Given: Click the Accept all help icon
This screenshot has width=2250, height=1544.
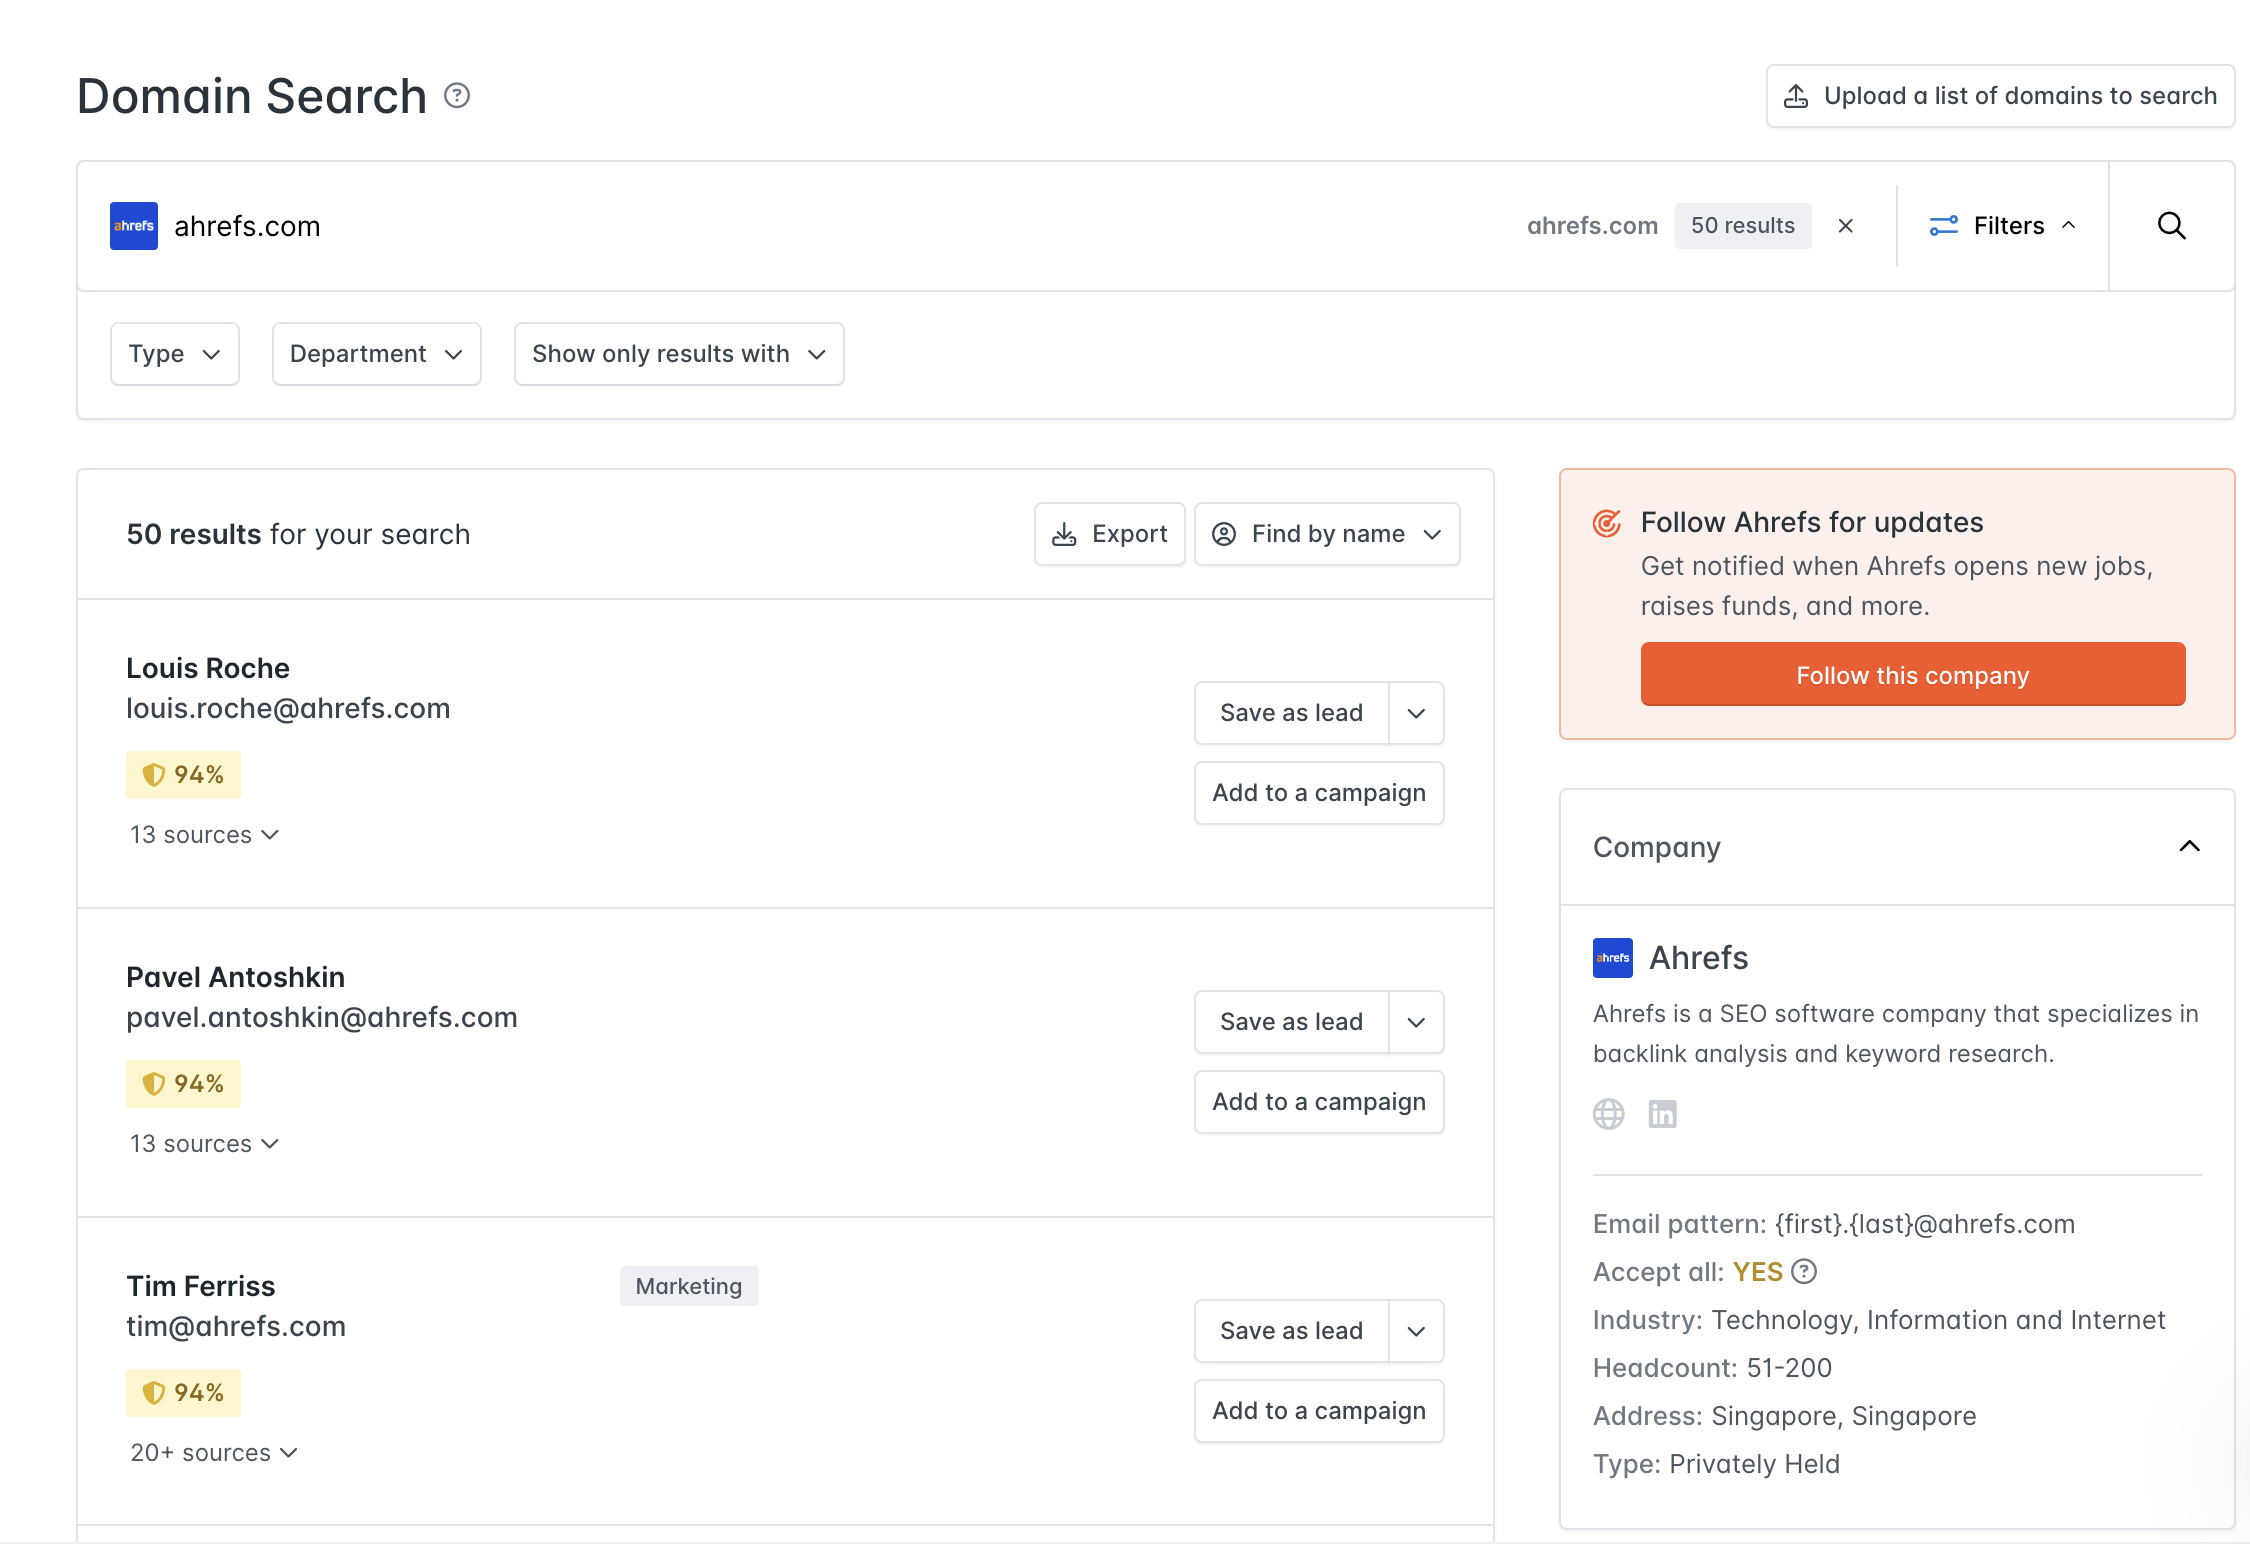Looking at the screenshot, I should 1804,1272.
